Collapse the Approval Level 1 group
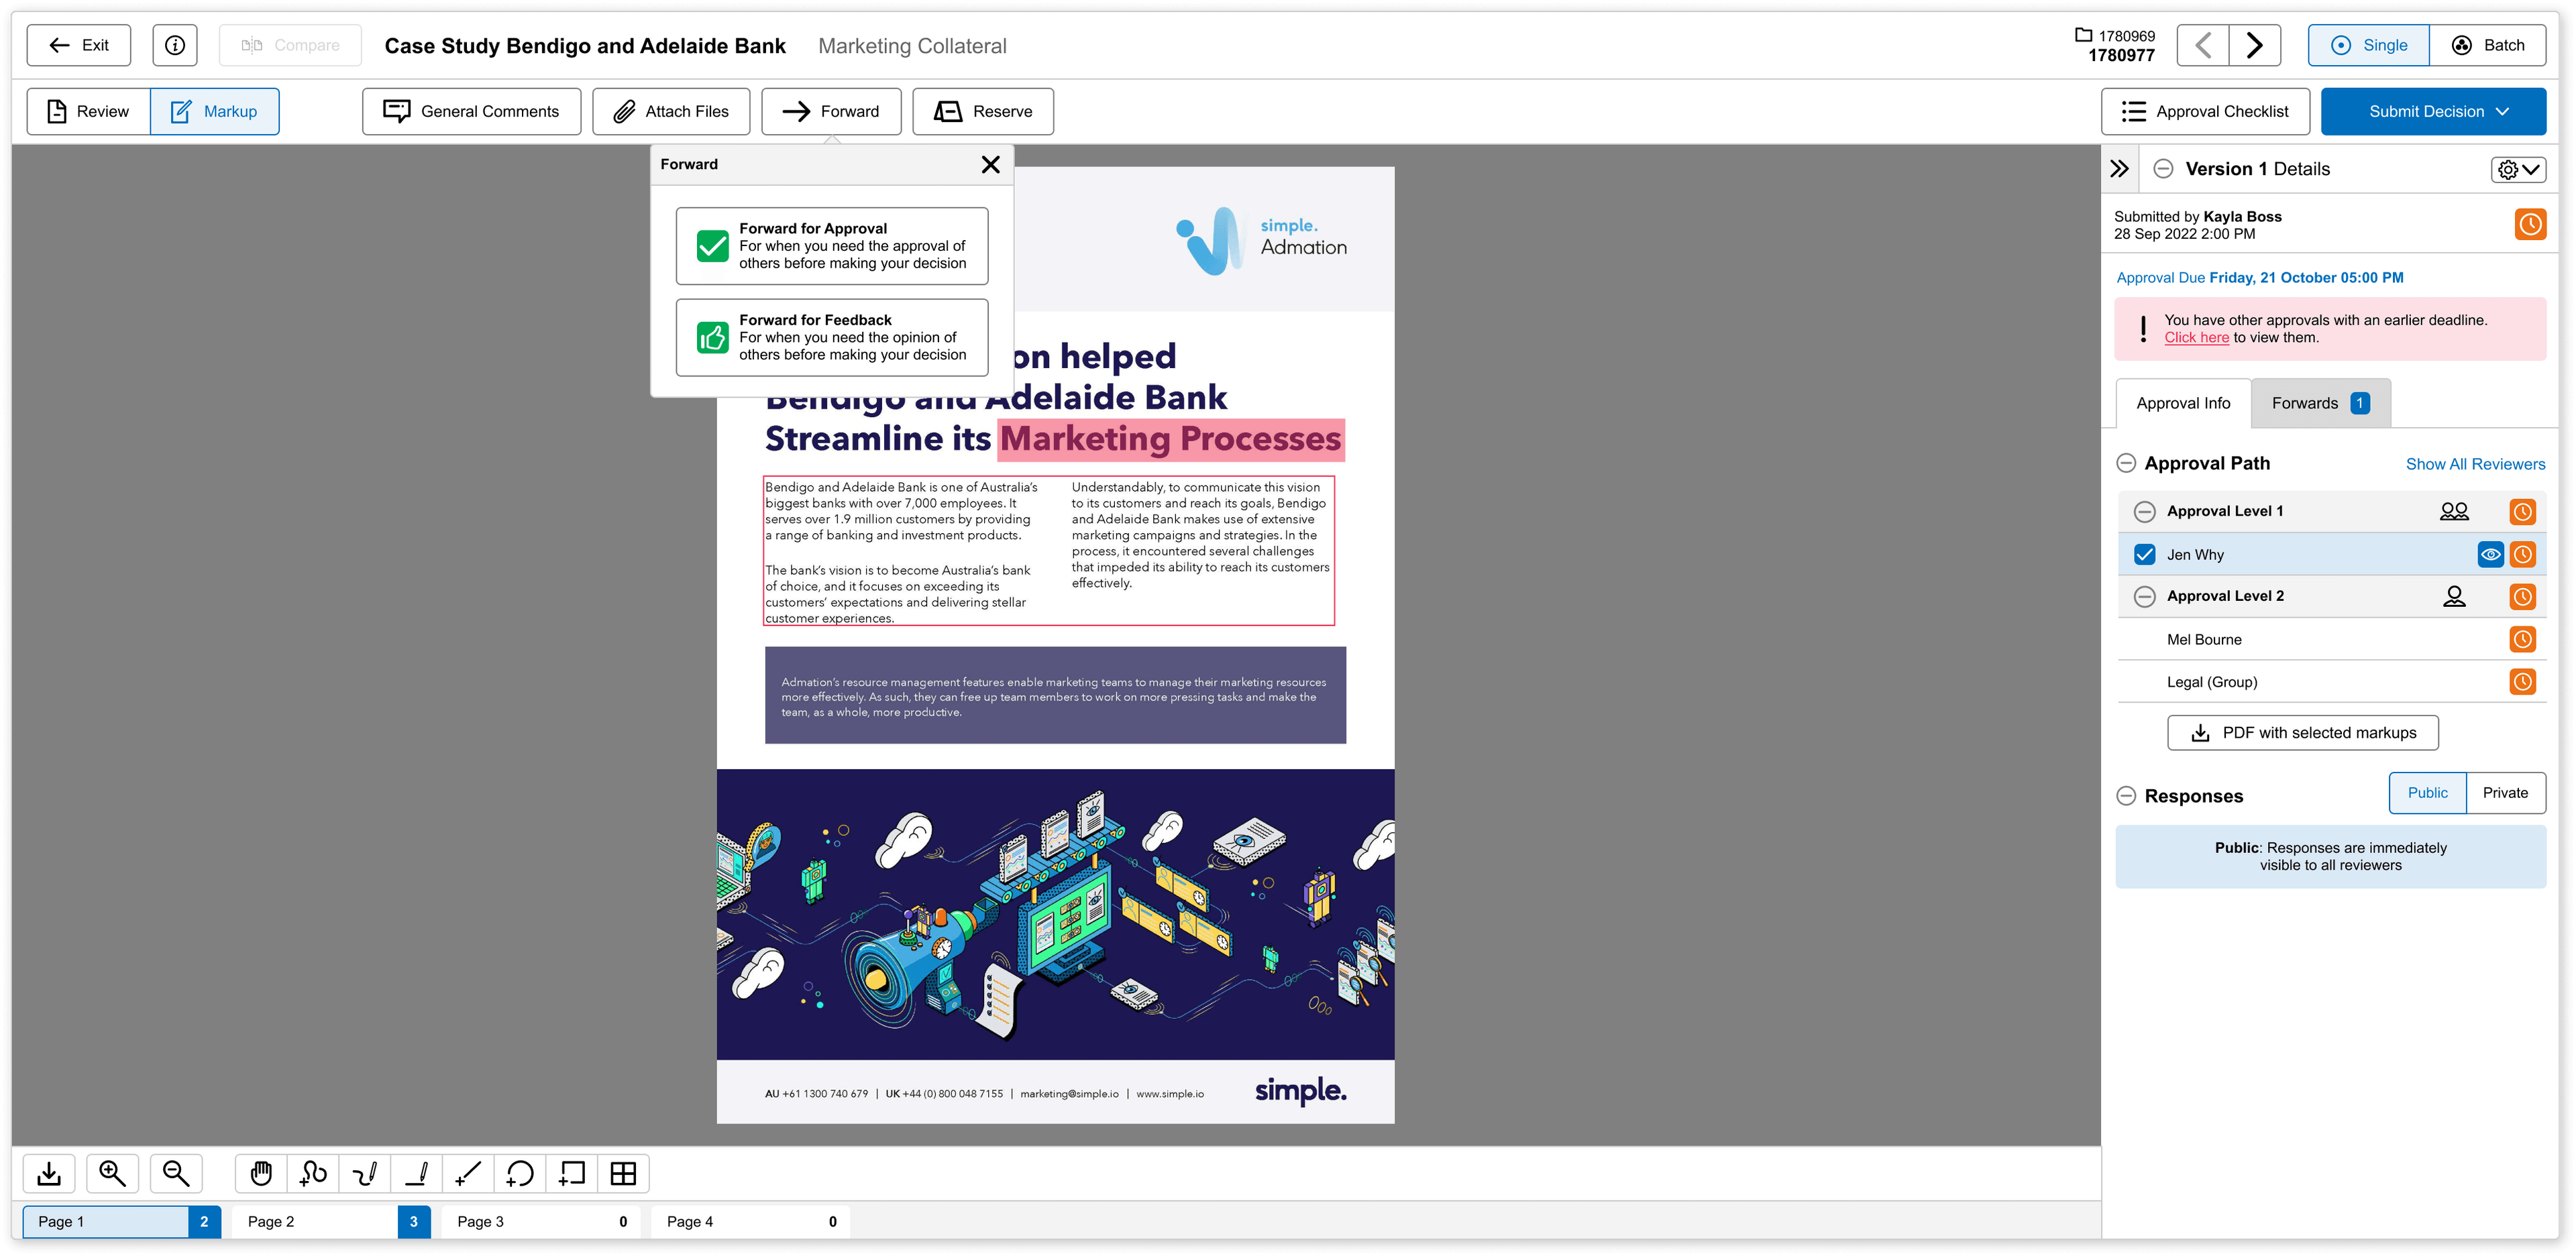 coord(2144,512)
